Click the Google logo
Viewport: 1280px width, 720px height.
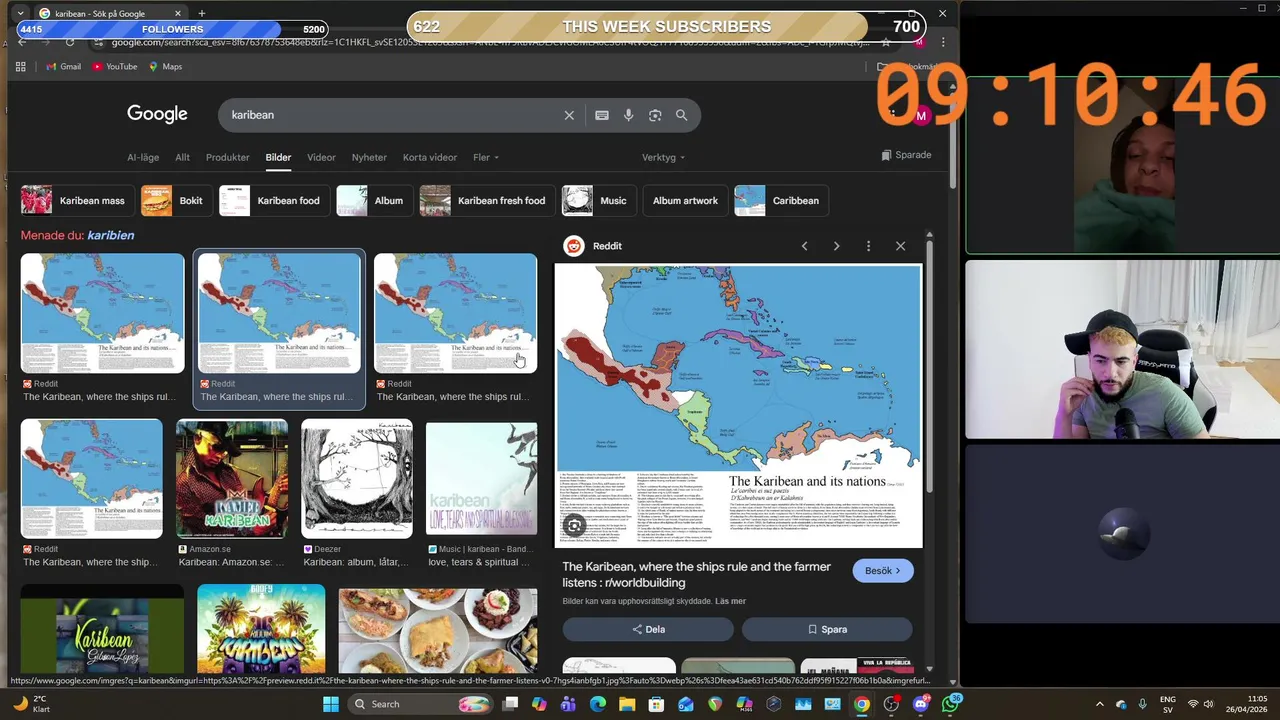(x=157, y=114)
